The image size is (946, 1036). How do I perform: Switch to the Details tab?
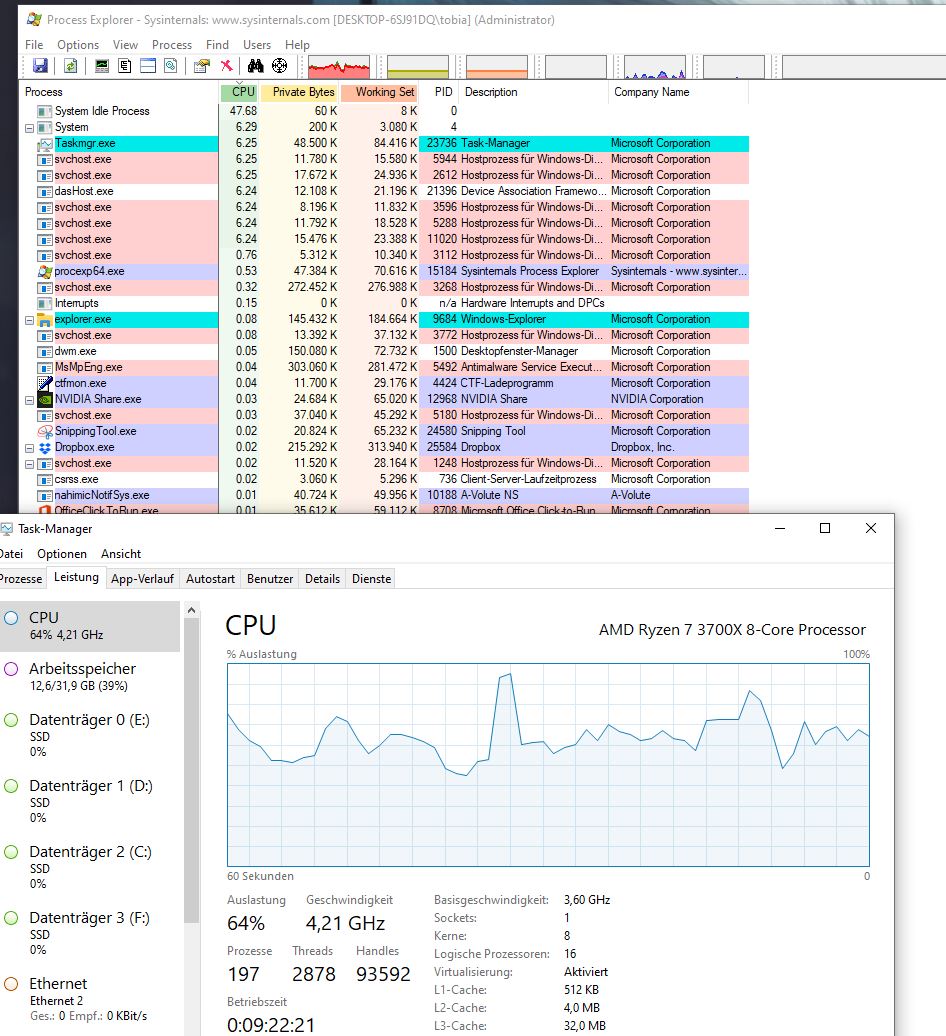[x=322, y=579]
